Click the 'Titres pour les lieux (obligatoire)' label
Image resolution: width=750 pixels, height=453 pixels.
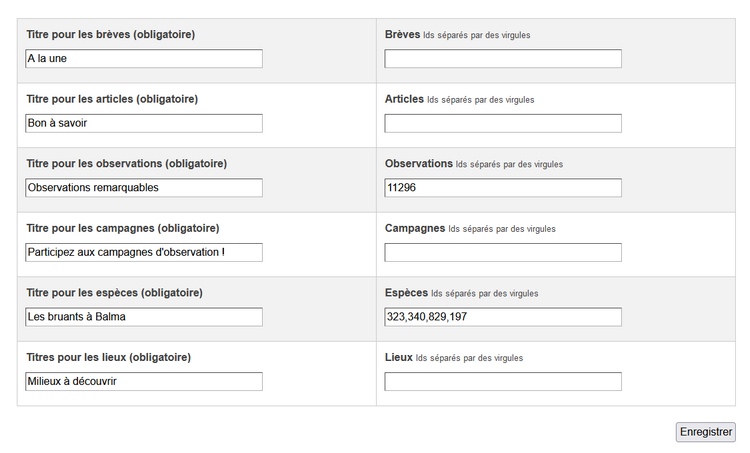click(x=108, y=357)
